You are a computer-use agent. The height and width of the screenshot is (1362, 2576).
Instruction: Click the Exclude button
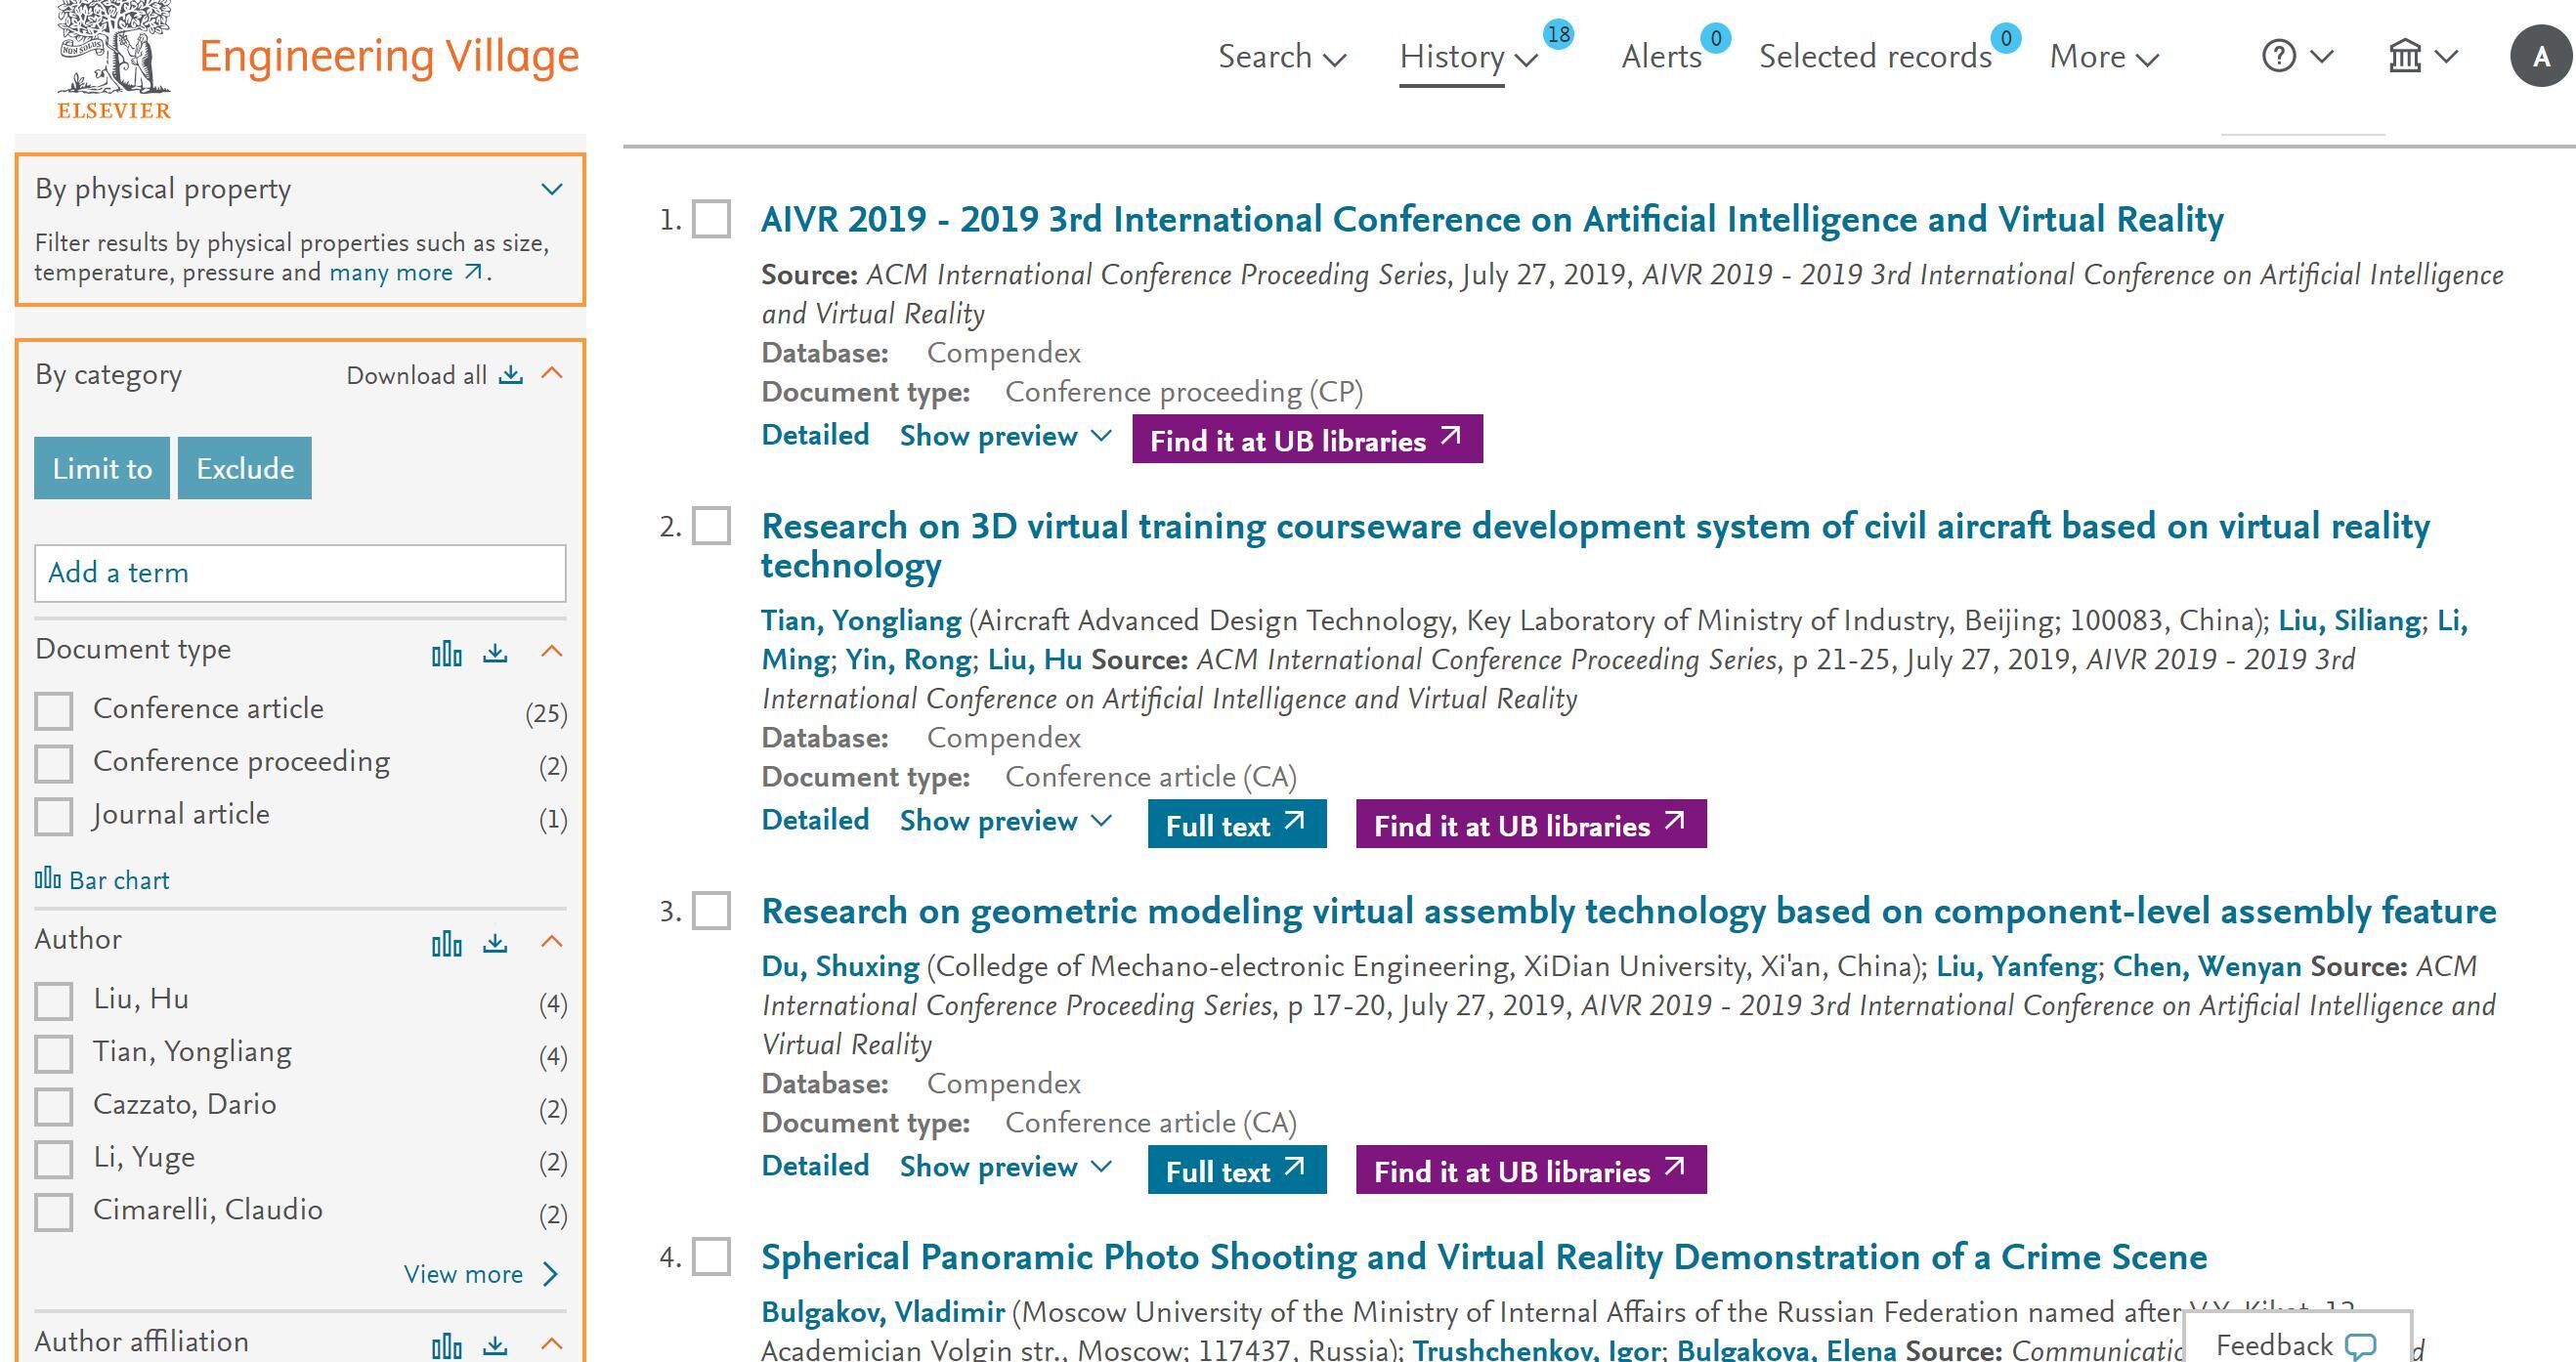[245, 468]
